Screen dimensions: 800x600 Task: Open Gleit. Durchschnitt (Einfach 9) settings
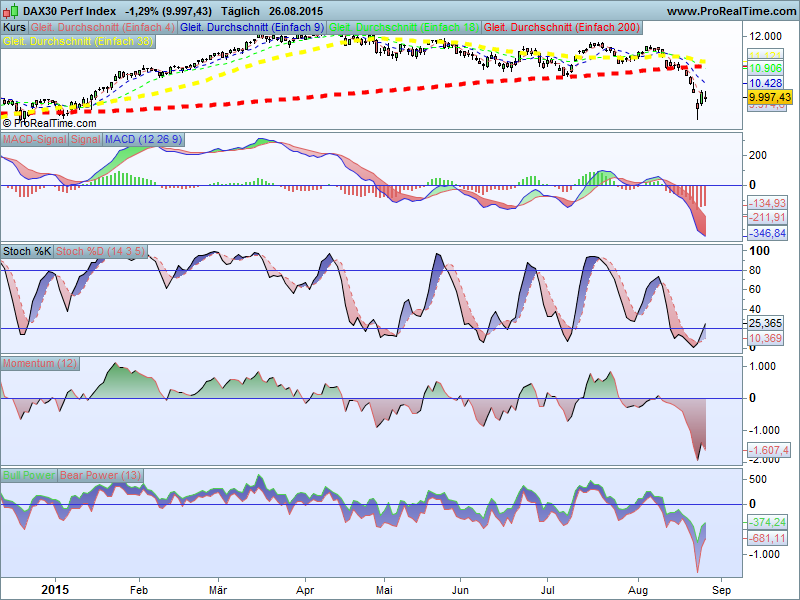point(252,27)
